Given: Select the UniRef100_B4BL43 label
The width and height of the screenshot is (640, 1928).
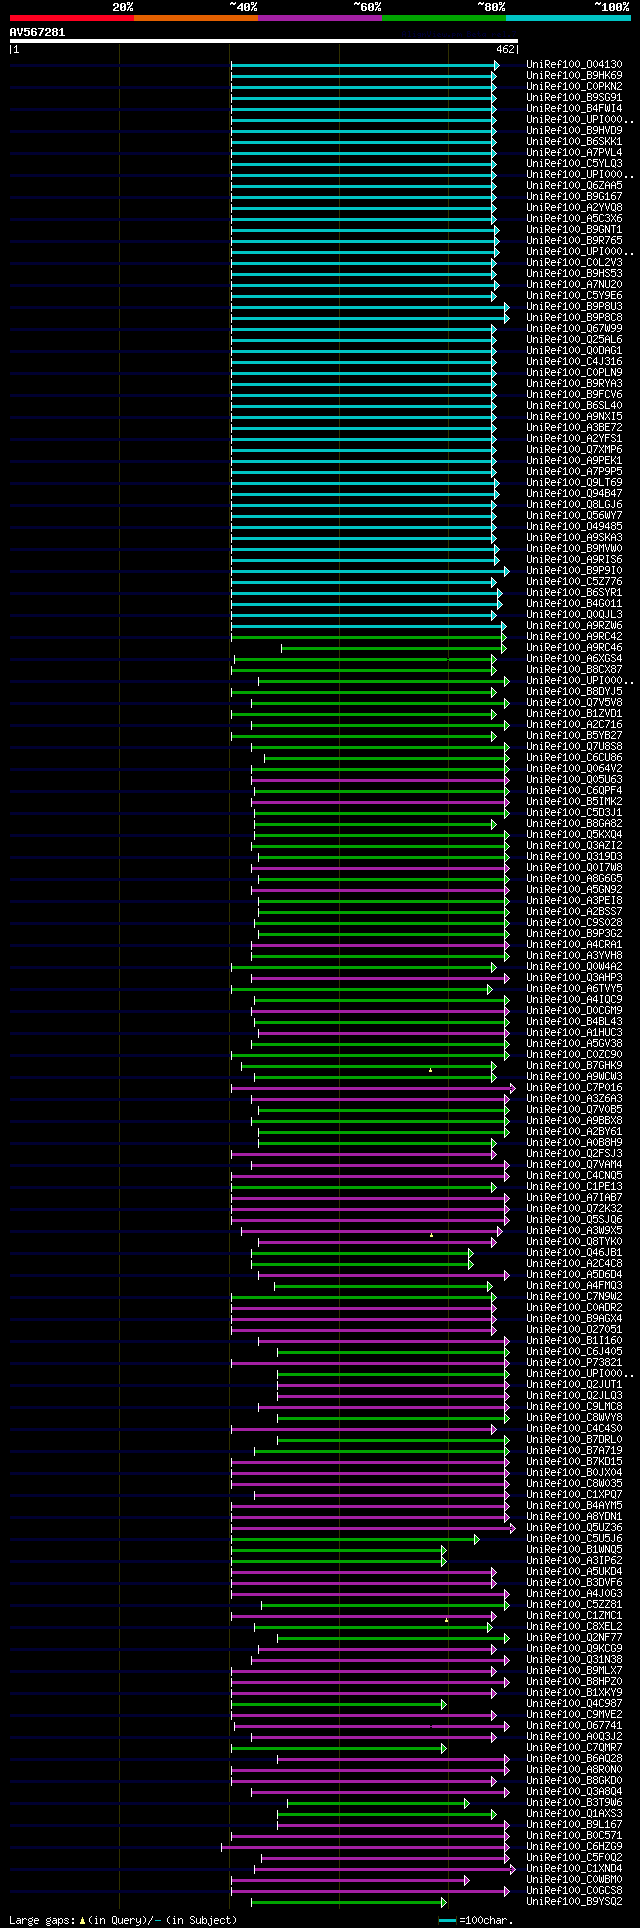Looking at the screenshot, I should tap(574, 1021).
